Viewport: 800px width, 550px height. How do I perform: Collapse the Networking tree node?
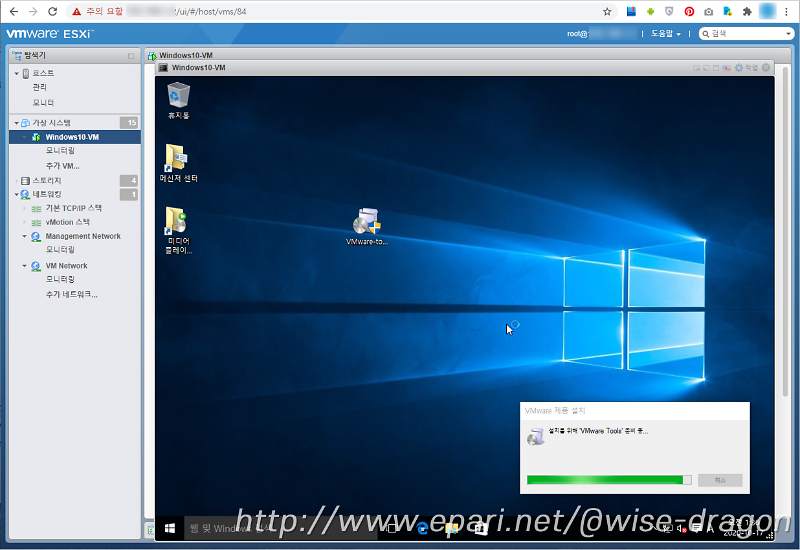(16, 194)
